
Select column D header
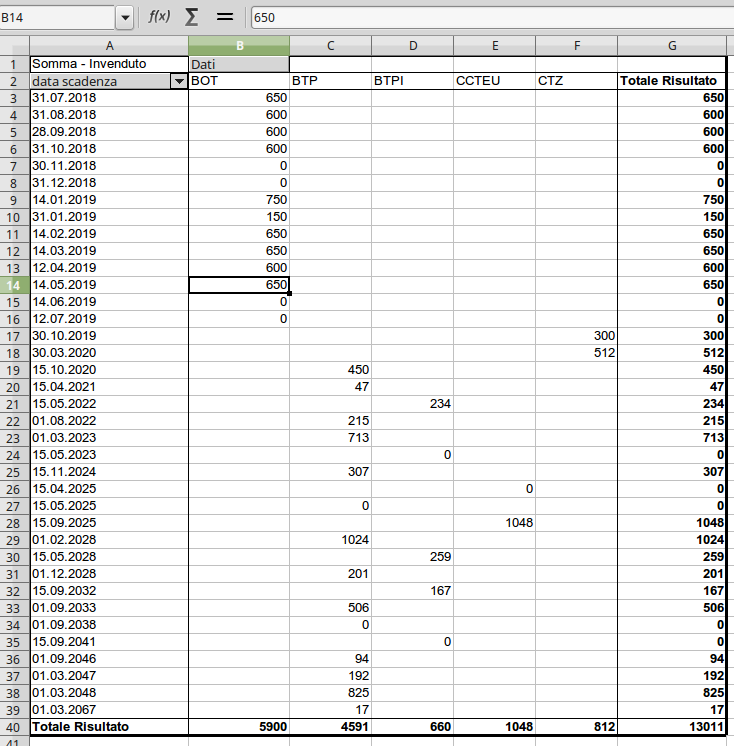tap(412, 46)
